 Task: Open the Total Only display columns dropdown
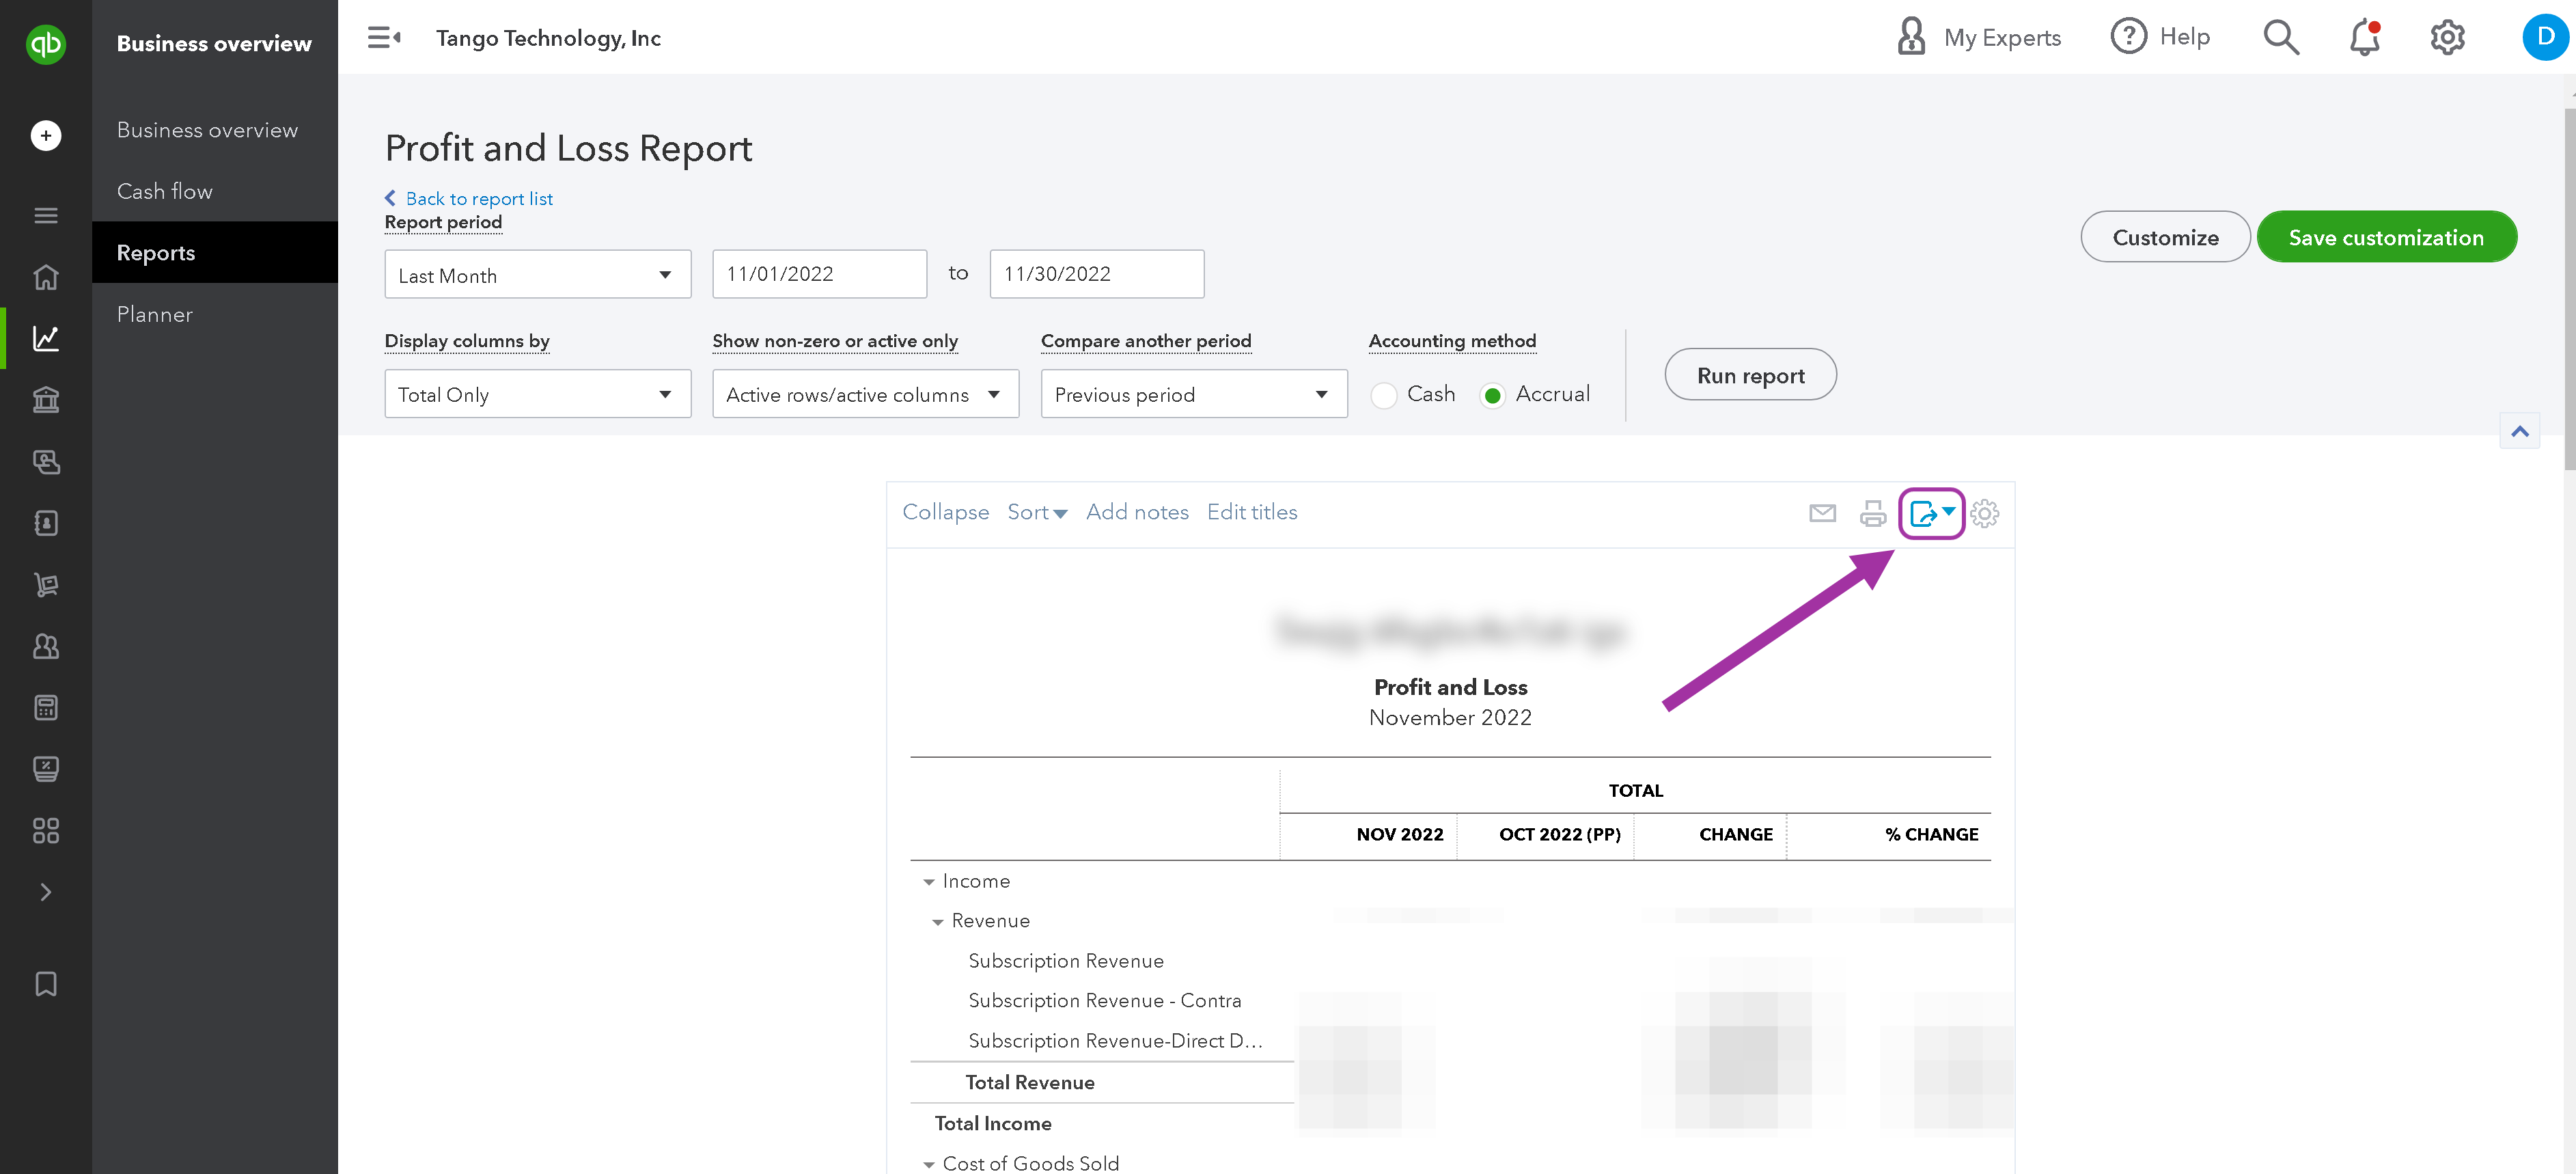tap(537, 394)
